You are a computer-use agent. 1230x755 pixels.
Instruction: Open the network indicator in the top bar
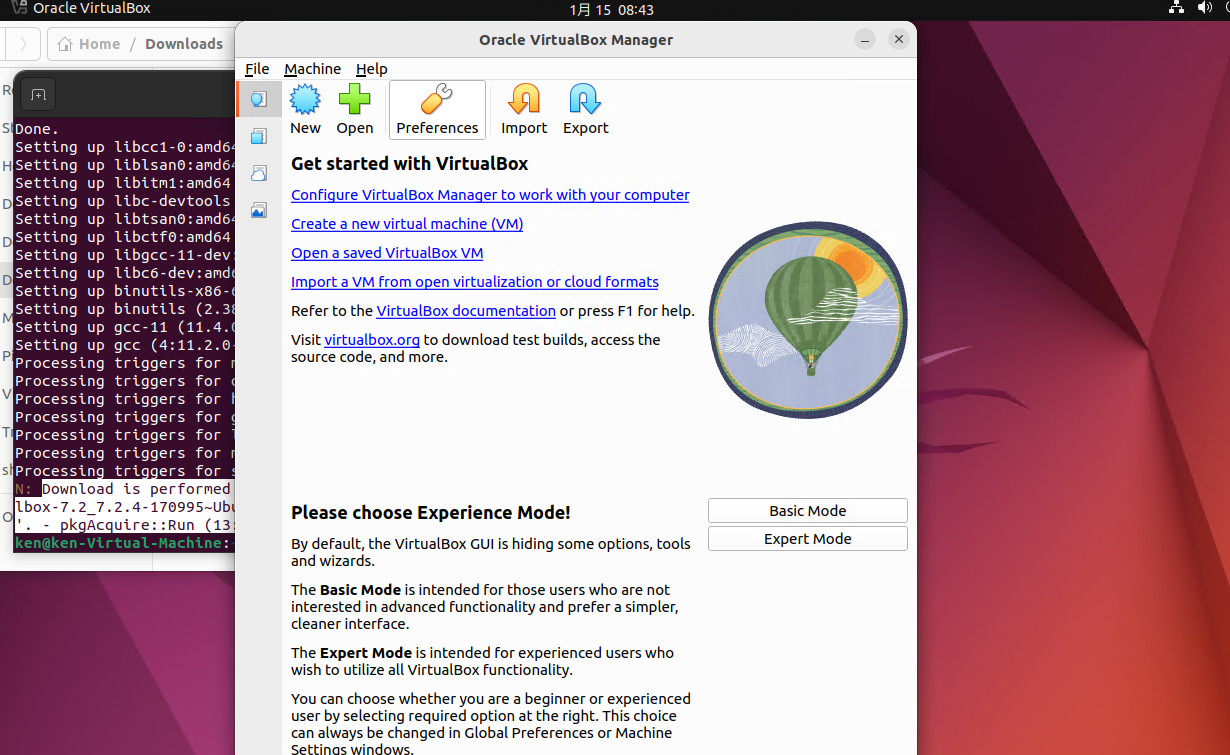pos(1176,8)
